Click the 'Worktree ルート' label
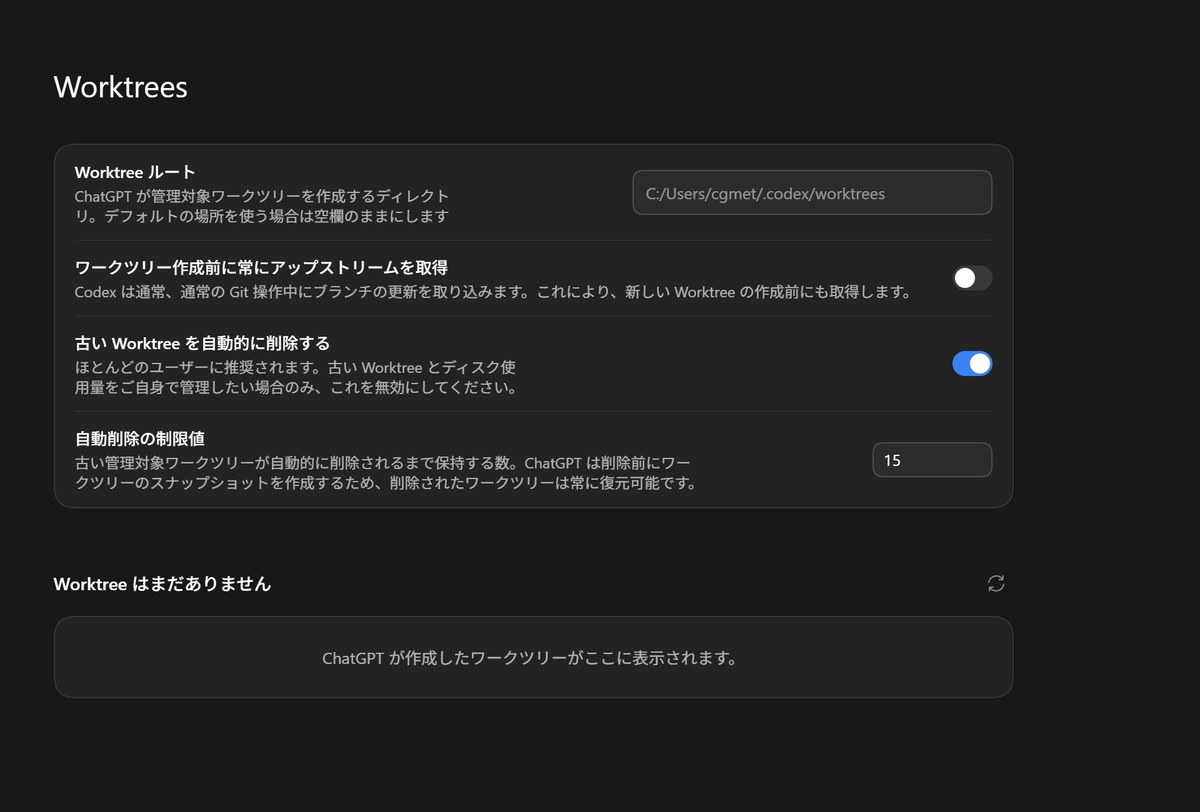This screenshot has height=812, width=1200. tap(135, 172)
